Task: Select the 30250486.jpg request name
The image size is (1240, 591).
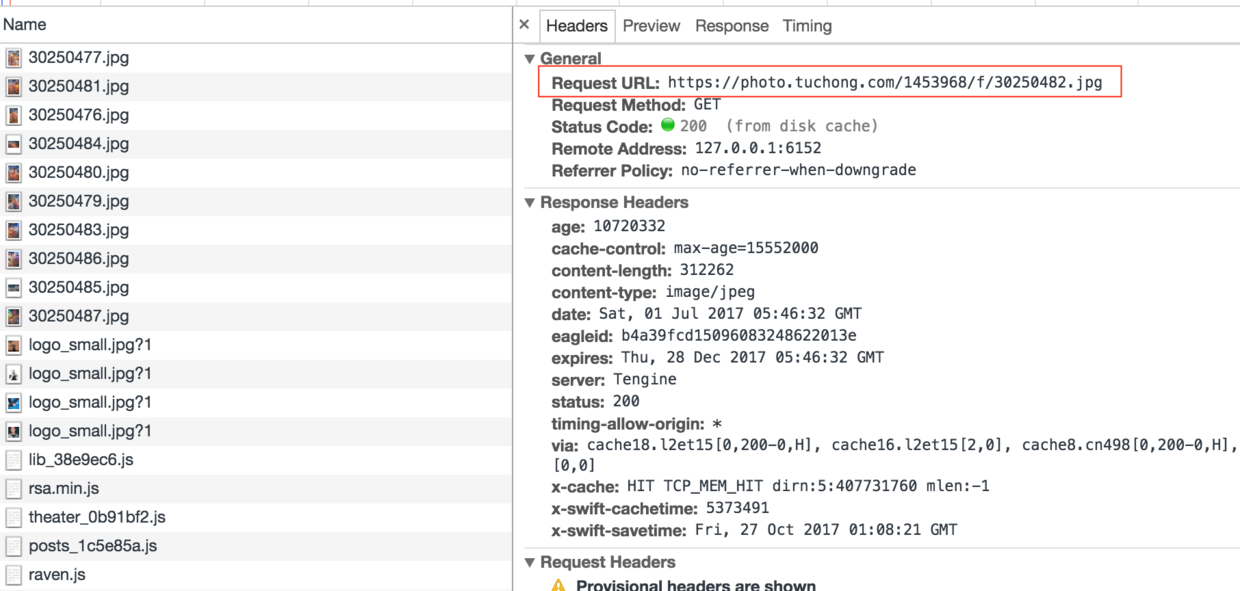Action: pos(79,259)
